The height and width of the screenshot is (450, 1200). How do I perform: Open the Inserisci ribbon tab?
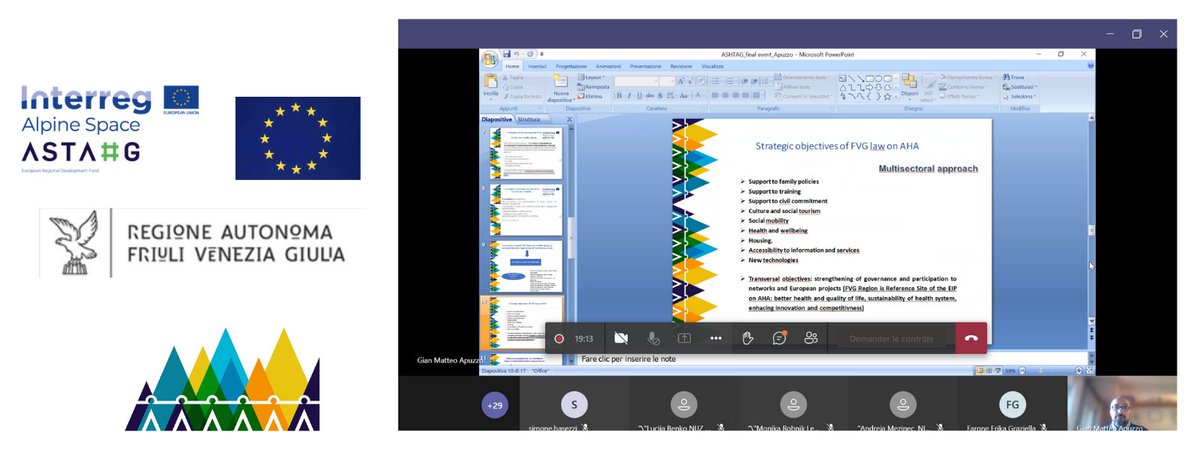538,66
